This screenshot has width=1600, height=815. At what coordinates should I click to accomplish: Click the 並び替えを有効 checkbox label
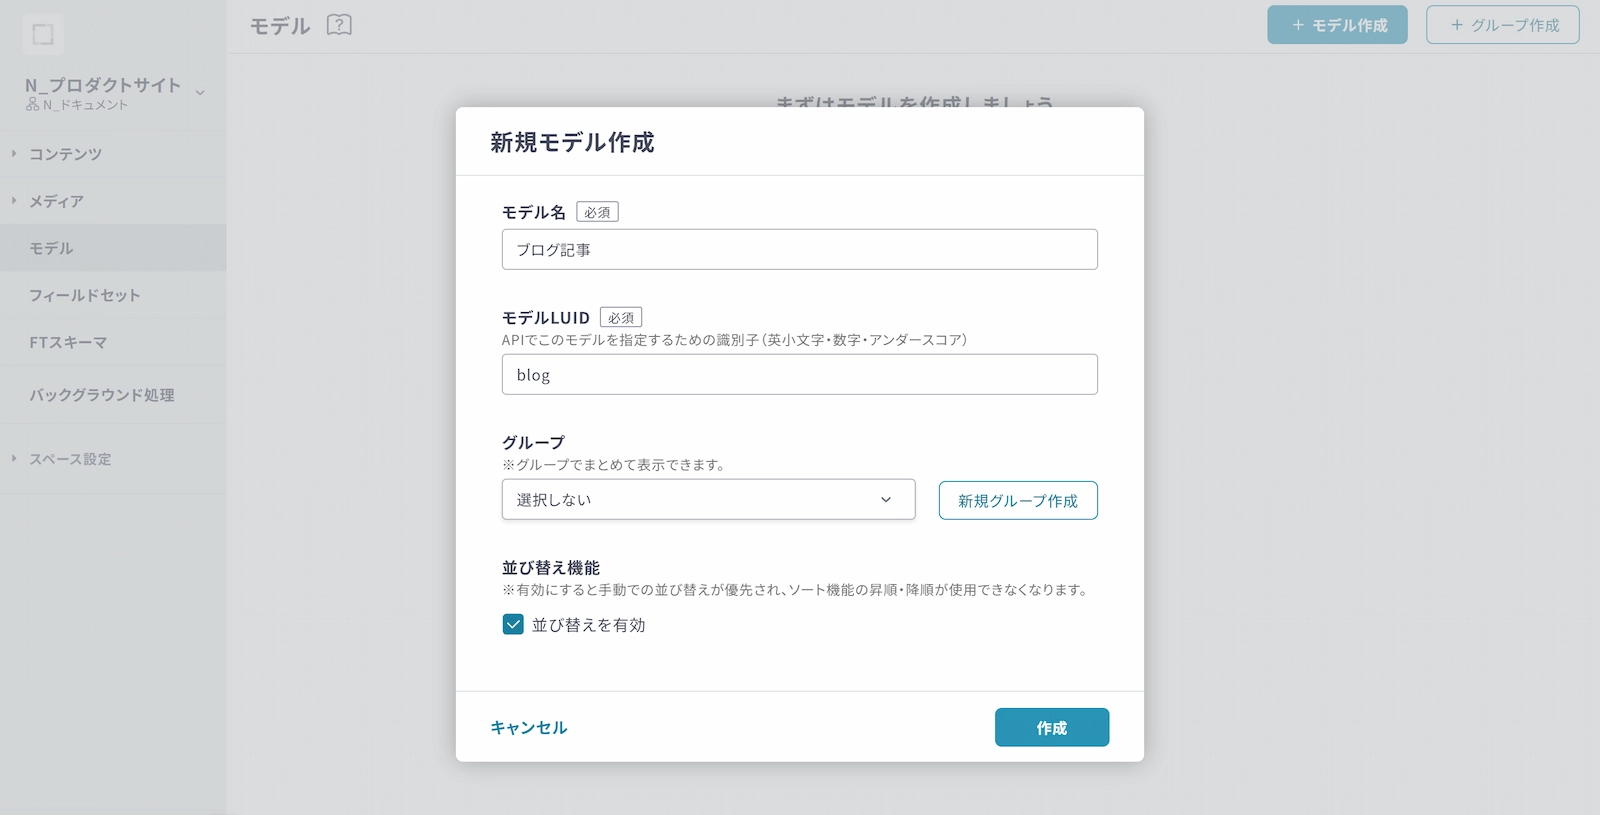pos(588,625)
